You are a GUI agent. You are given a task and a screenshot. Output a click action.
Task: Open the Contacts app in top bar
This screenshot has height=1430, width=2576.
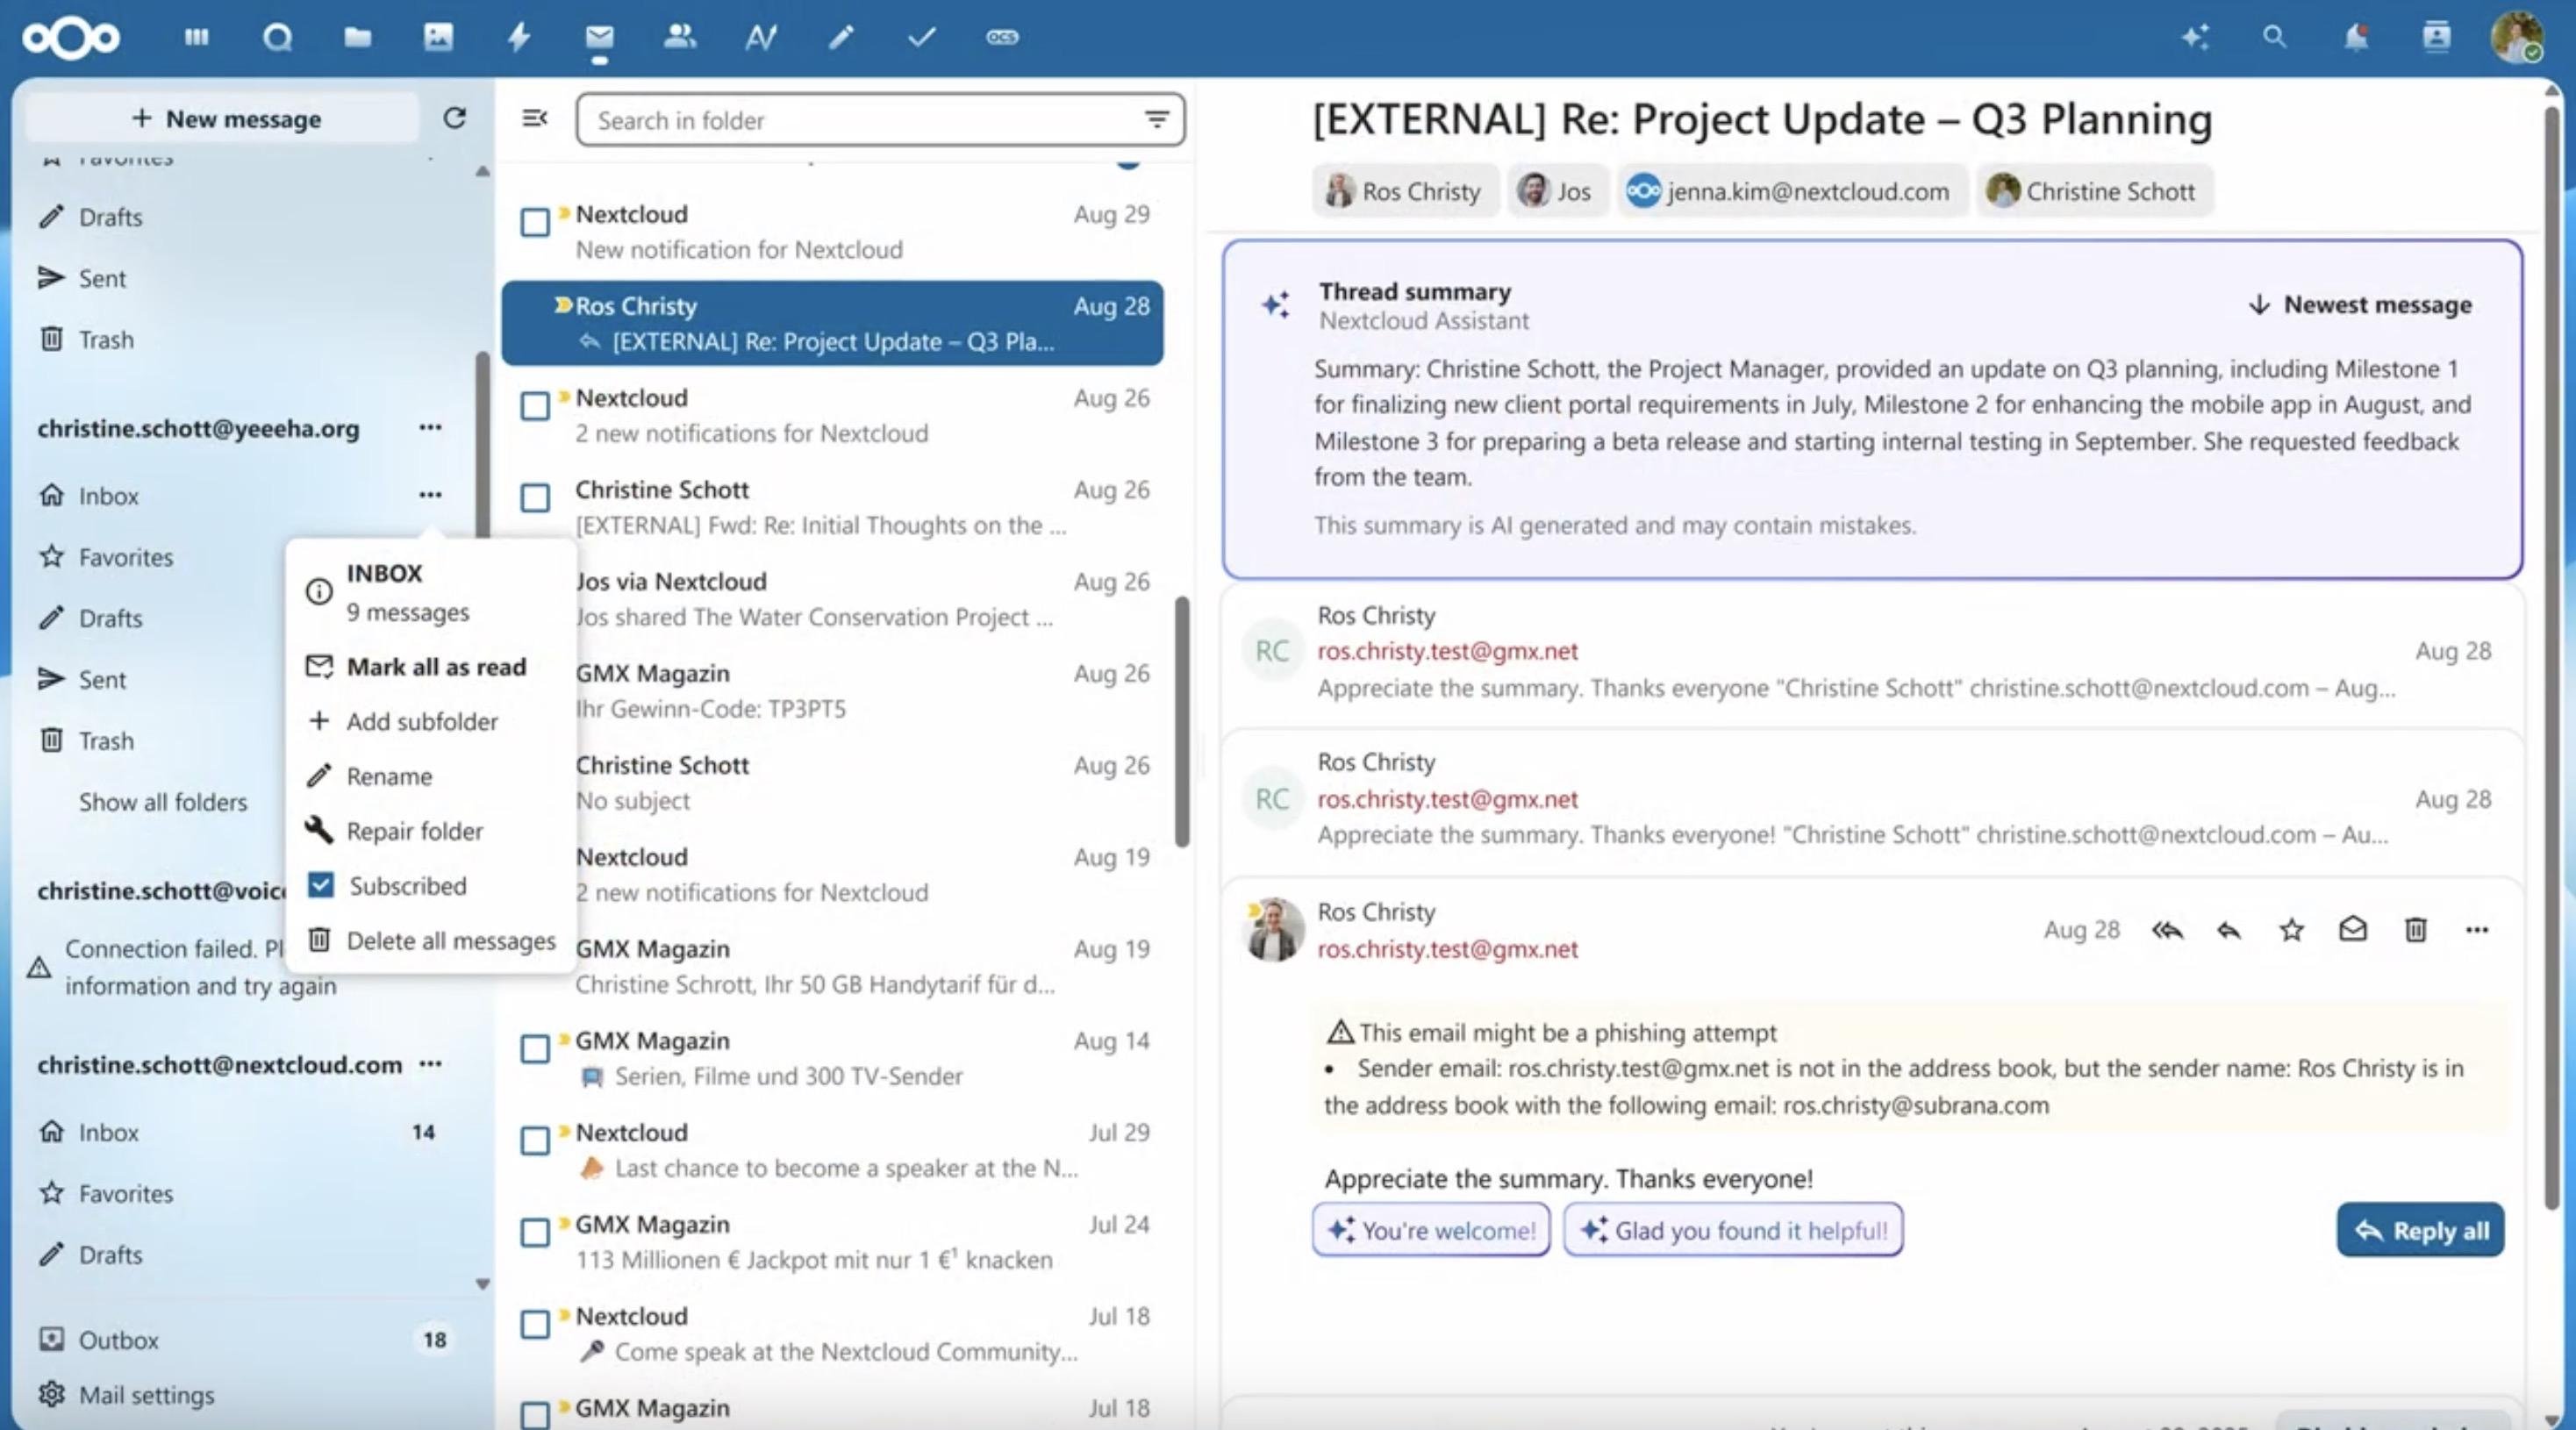click(x=679, y=38)
